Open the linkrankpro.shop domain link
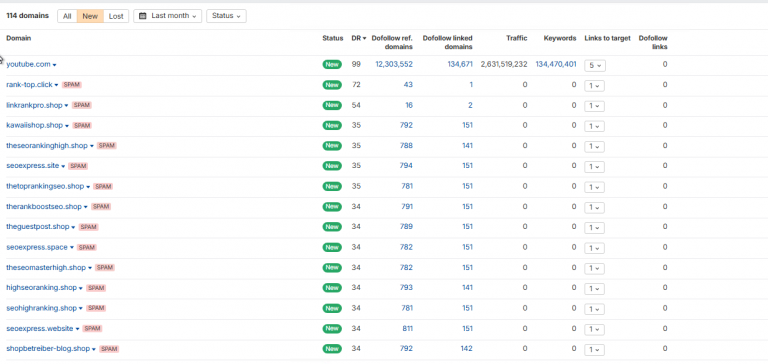 click(34, 105)
